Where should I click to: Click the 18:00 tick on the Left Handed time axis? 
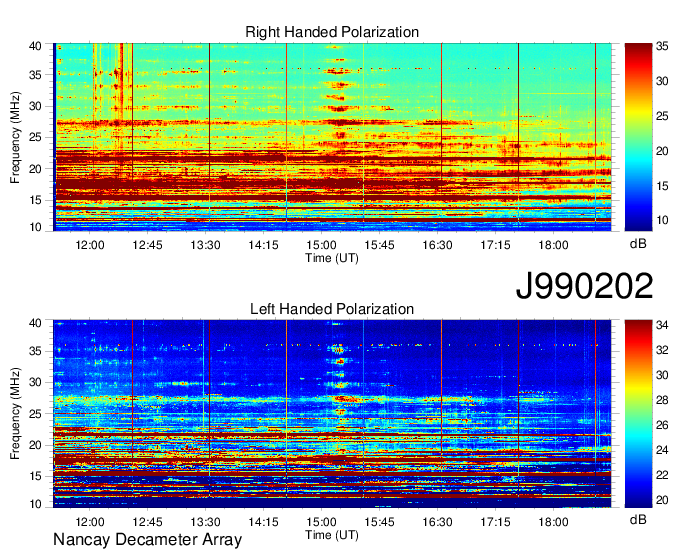tap(553, 522)
